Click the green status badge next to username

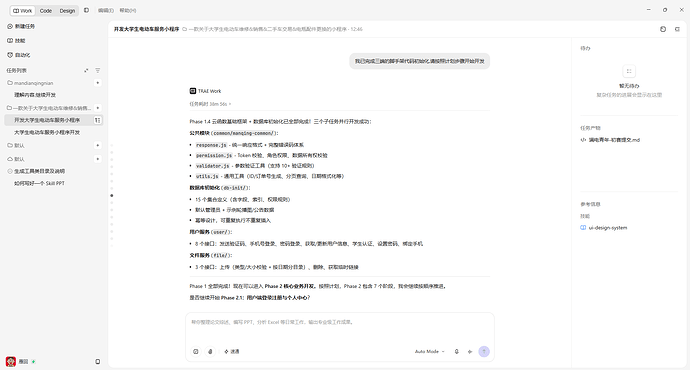(33, 362)
